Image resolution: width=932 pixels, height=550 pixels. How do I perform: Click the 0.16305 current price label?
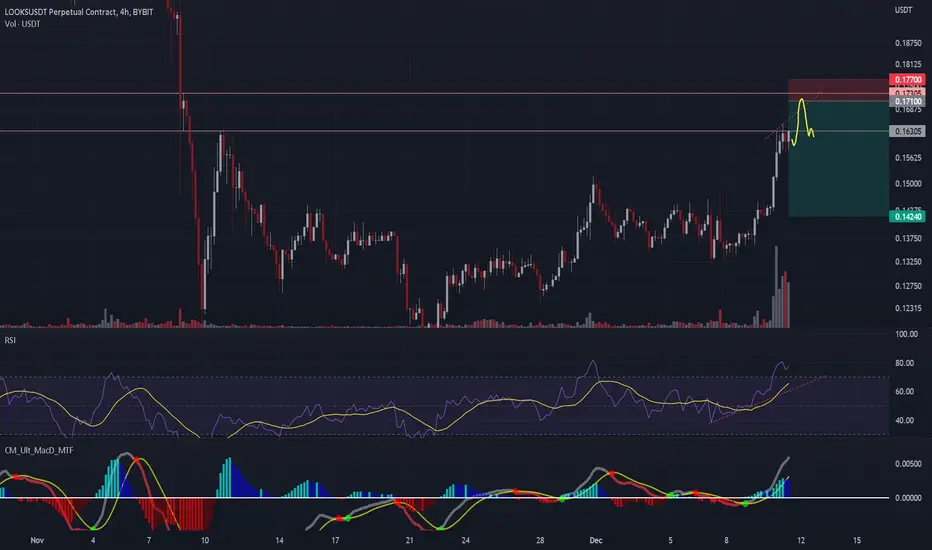[x=907, y=131]
